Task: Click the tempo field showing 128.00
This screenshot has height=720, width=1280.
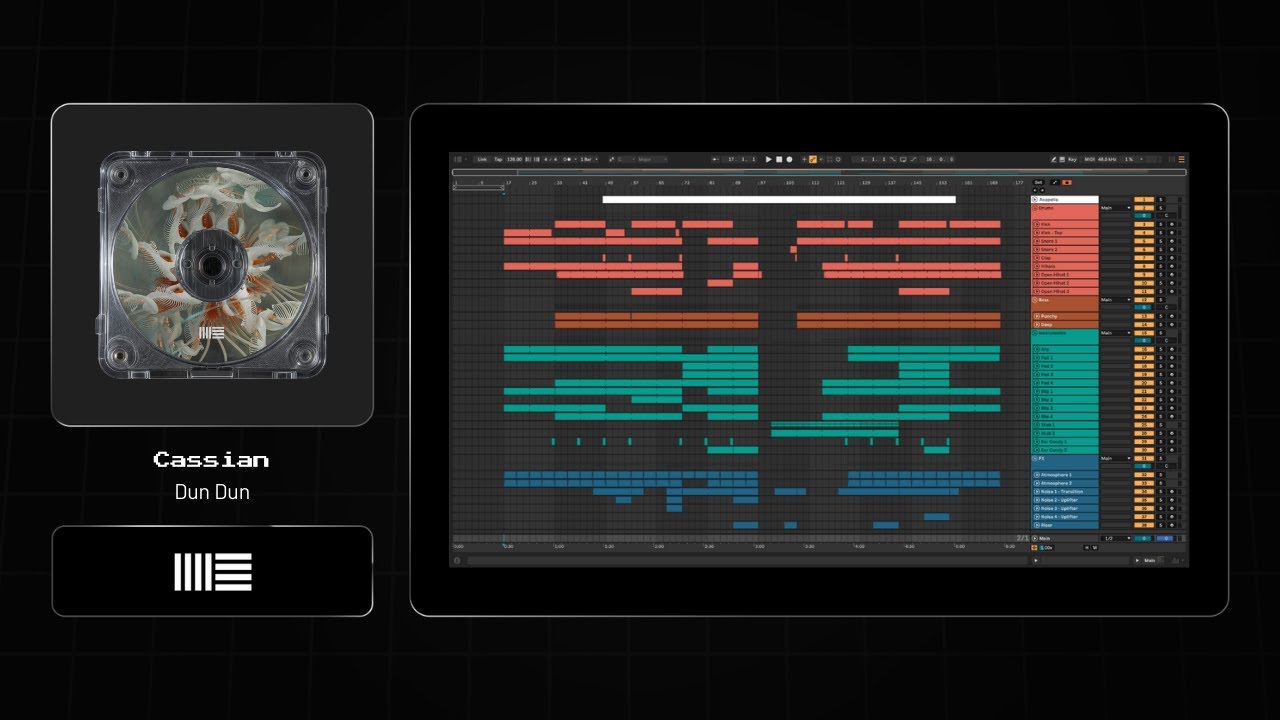Action: [x=514, y=159]
